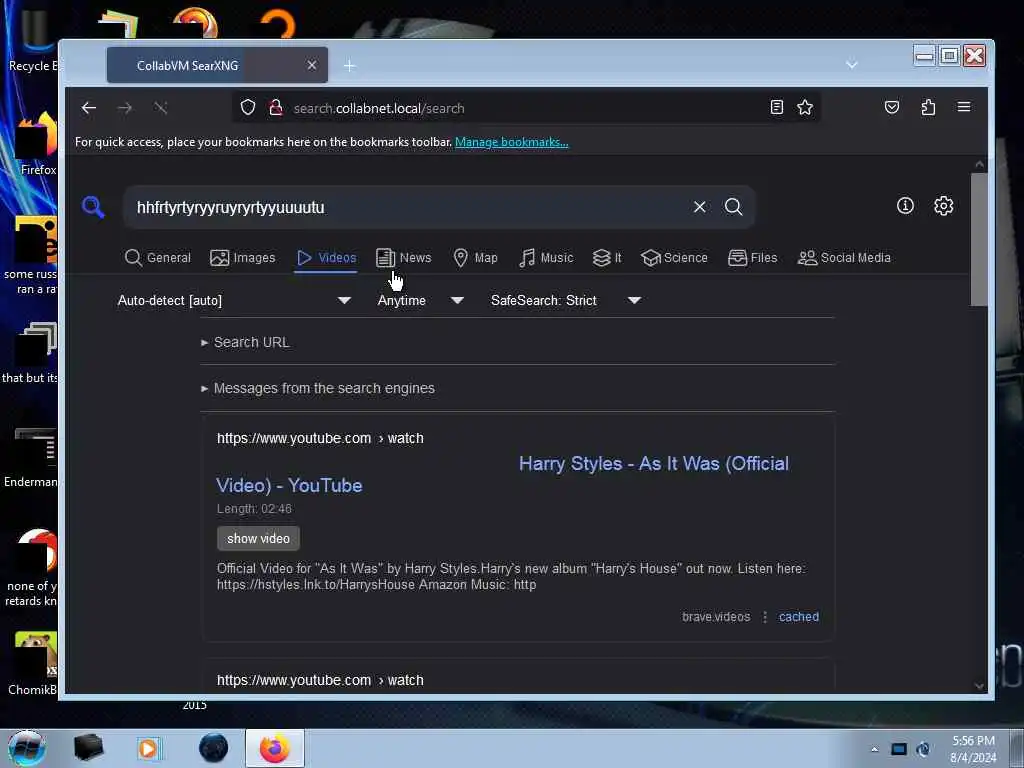Open Harry Styles As It Was result
The width and height of the screenshot is (1024, 768).
[503, 474]
